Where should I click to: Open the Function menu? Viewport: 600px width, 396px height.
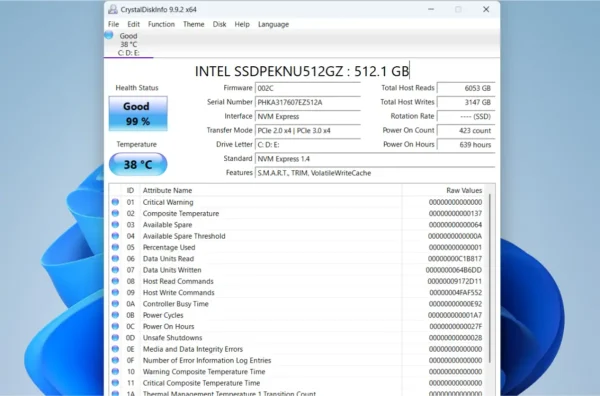[161, 24]
